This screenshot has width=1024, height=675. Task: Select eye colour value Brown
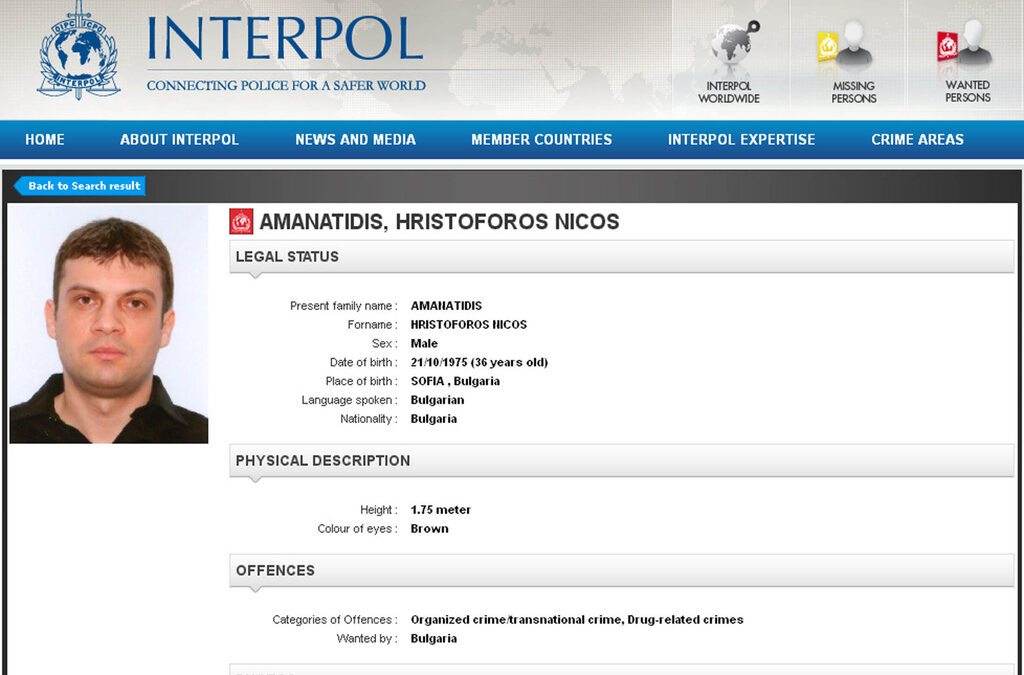(429, 529)
